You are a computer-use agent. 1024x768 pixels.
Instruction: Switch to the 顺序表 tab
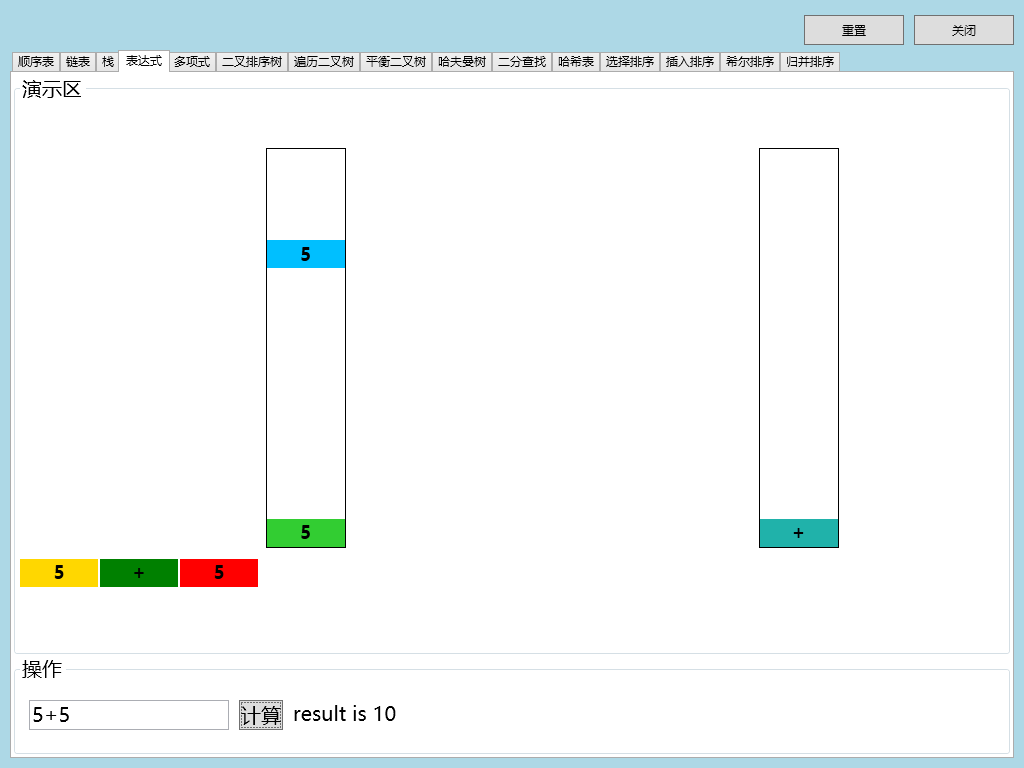point(36,62)
